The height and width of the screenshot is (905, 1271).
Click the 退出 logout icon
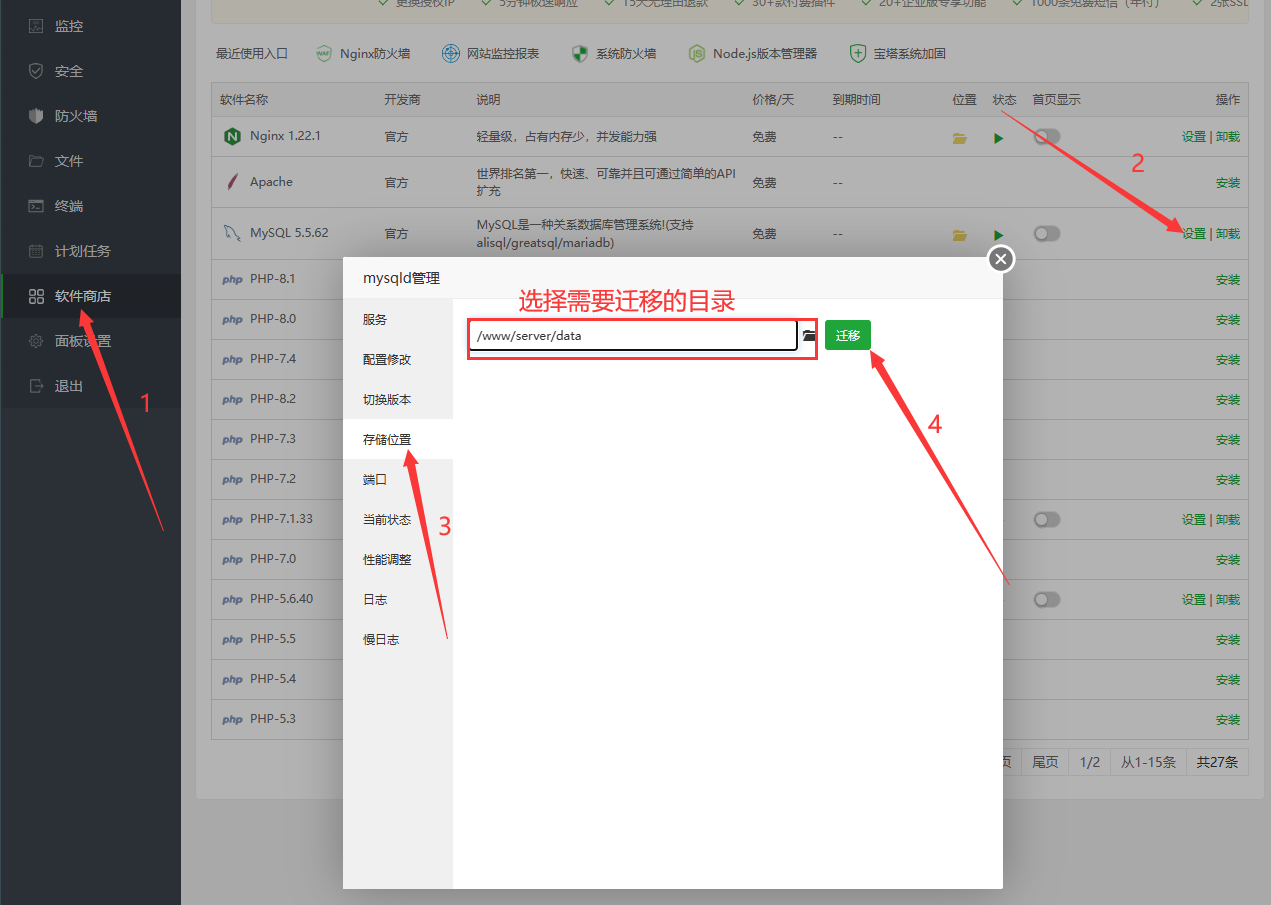pos(36,386)
